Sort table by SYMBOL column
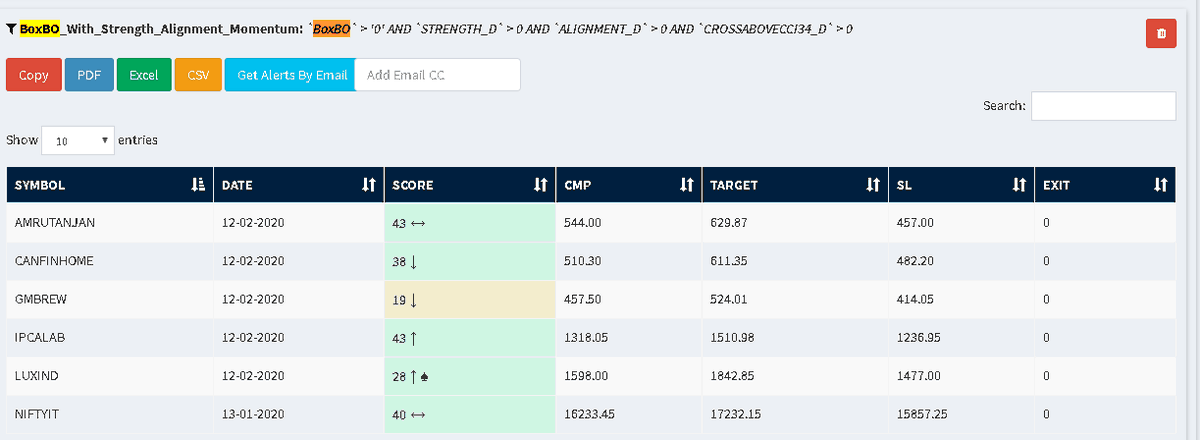The image size is (1200, 440). [109, 185]
